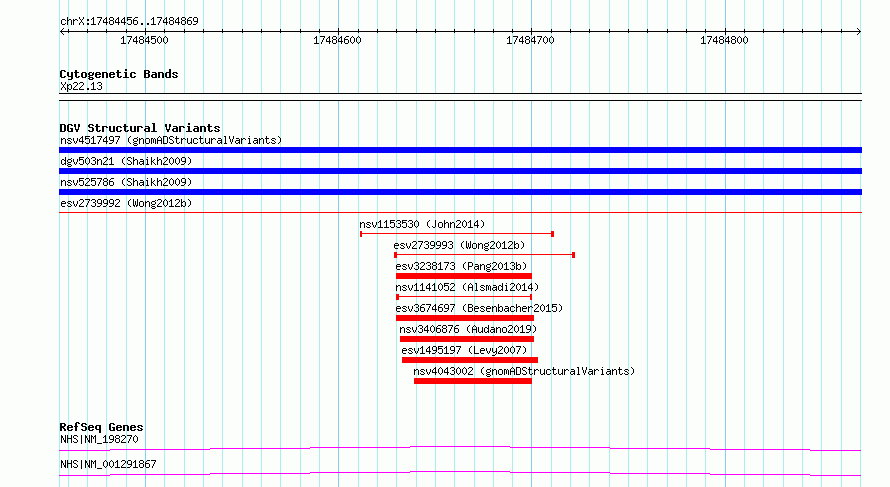Image resolution: width=890 pixels, height=487 pixels.
Task: Click the thin red line of esv2739992
Action: pos(460,213)
